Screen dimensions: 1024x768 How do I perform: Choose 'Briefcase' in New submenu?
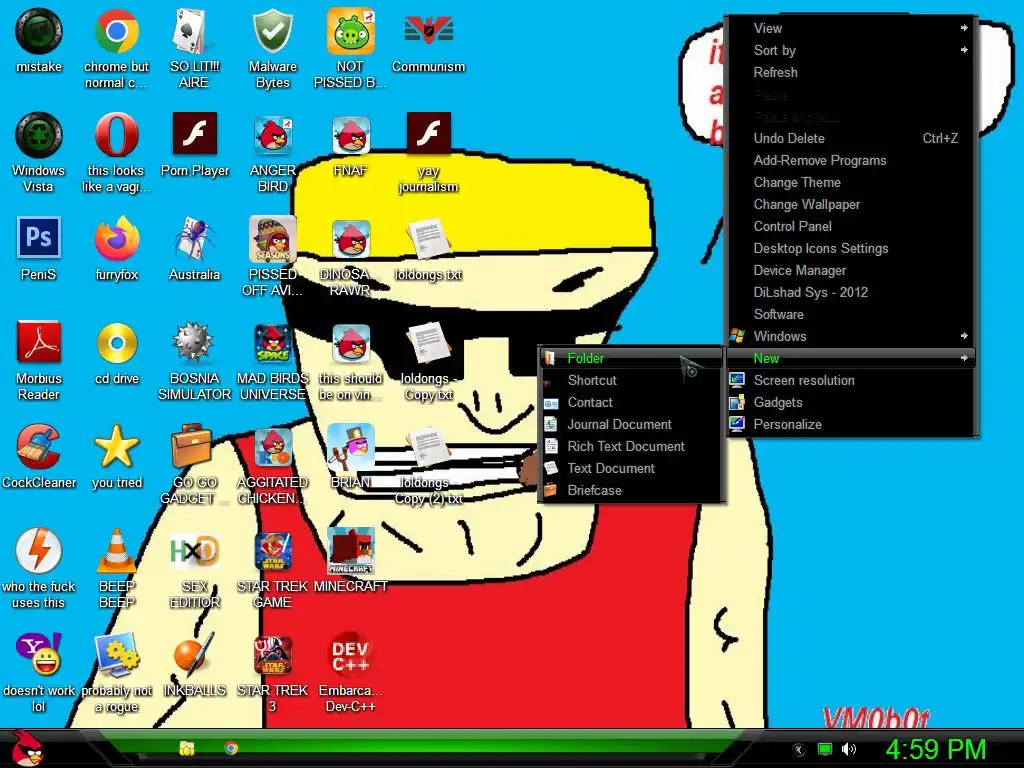[631, 490]
